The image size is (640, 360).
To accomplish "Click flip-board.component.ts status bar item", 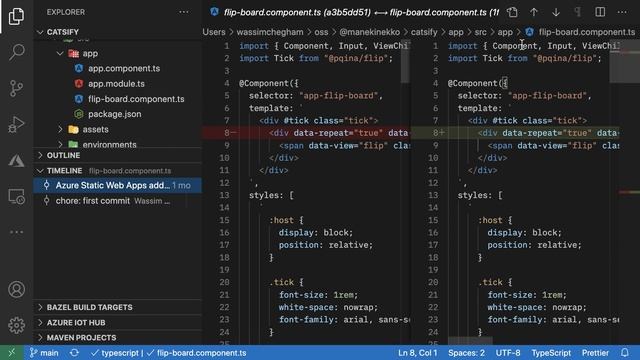I will [x=196, y=353].
